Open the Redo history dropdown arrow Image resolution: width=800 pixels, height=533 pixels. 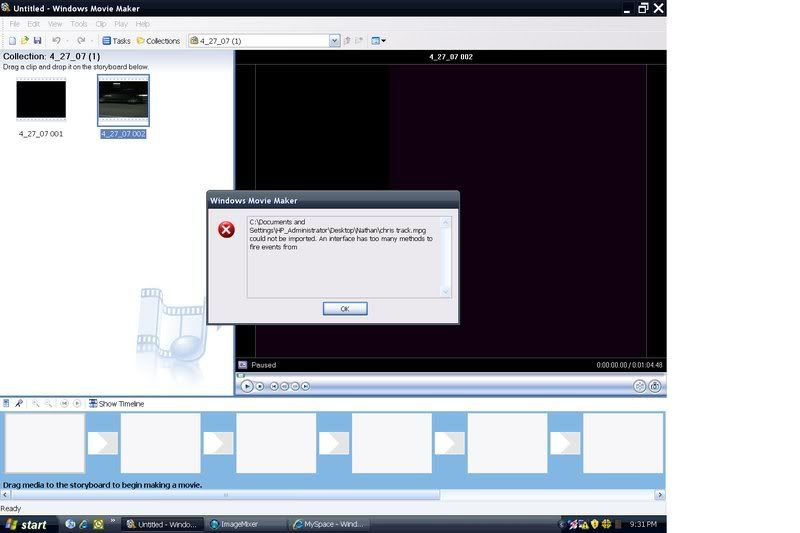tap(92, 41)
